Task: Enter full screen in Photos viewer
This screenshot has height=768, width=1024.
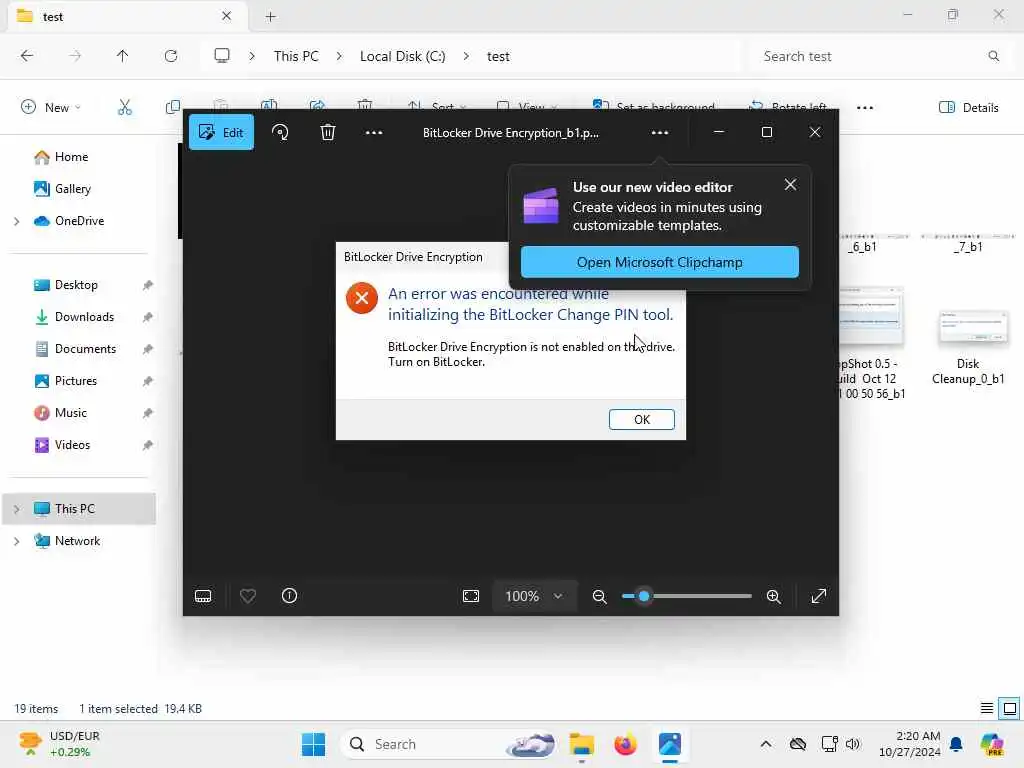Action: point(818,596)
